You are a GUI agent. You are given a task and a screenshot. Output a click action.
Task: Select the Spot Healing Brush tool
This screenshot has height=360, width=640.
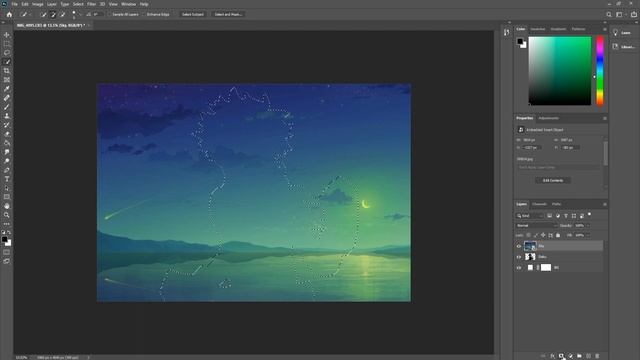pos(7,98)
